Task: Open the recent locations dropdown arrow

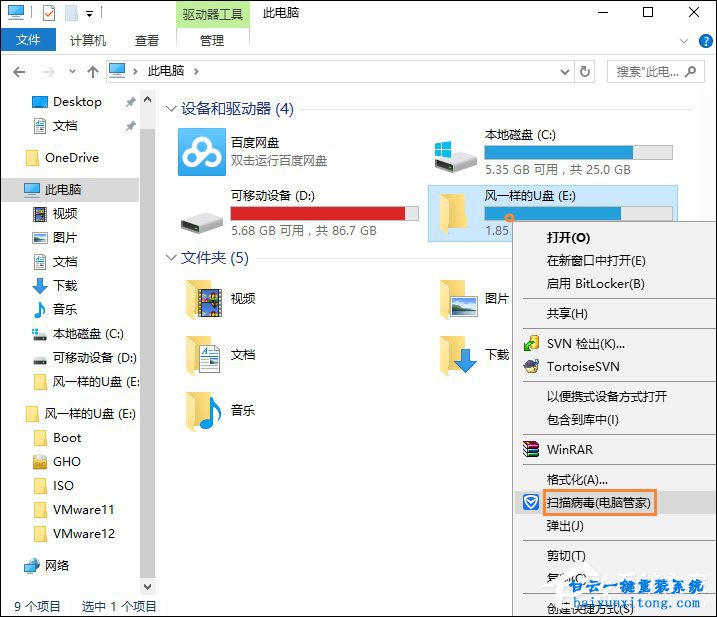Action: pyautogui.click(x=72, y=72)
